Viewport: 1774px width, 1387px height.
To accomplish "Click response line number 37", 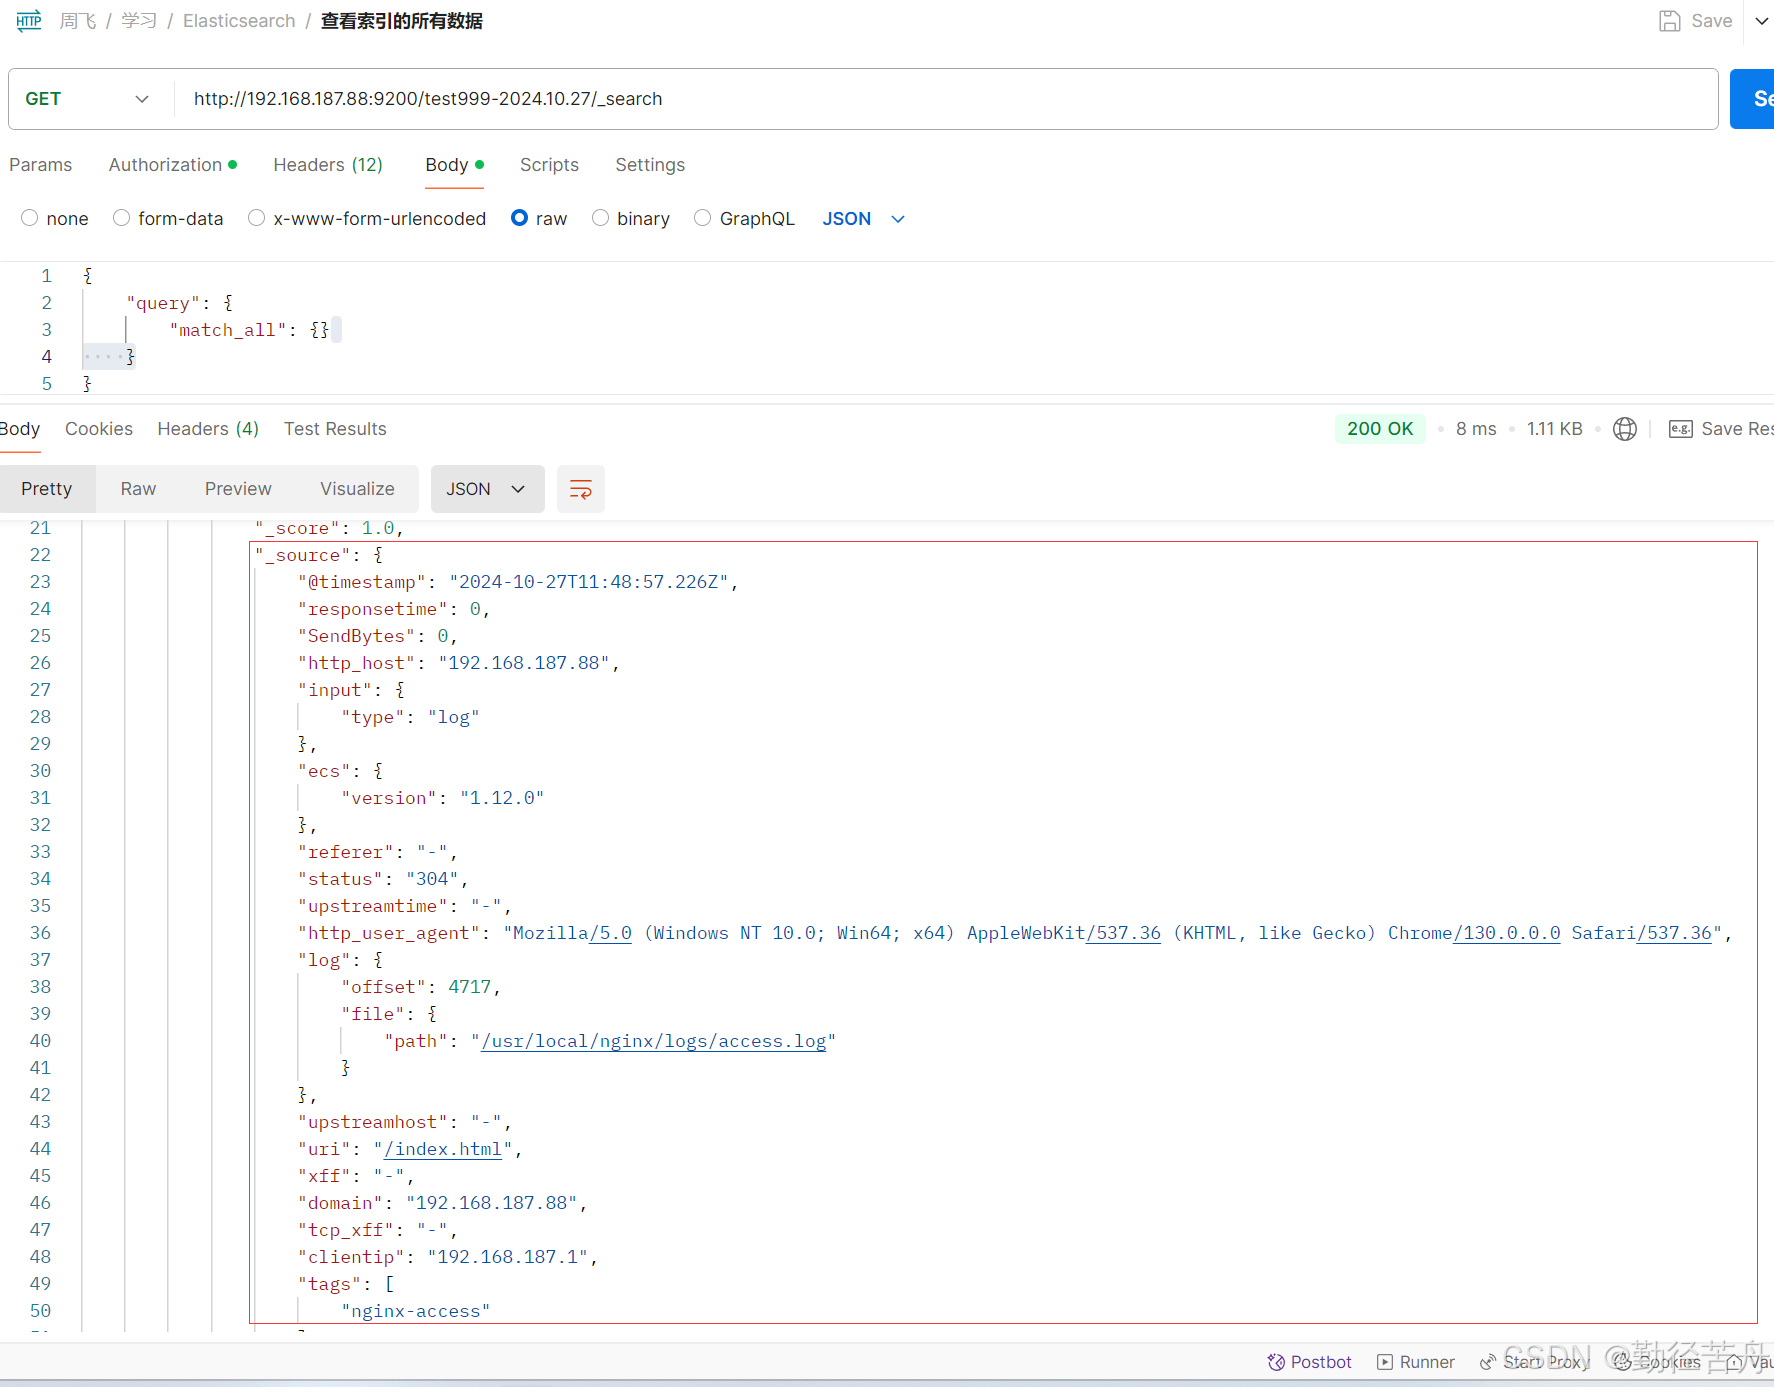I will (x=40, y=960).
